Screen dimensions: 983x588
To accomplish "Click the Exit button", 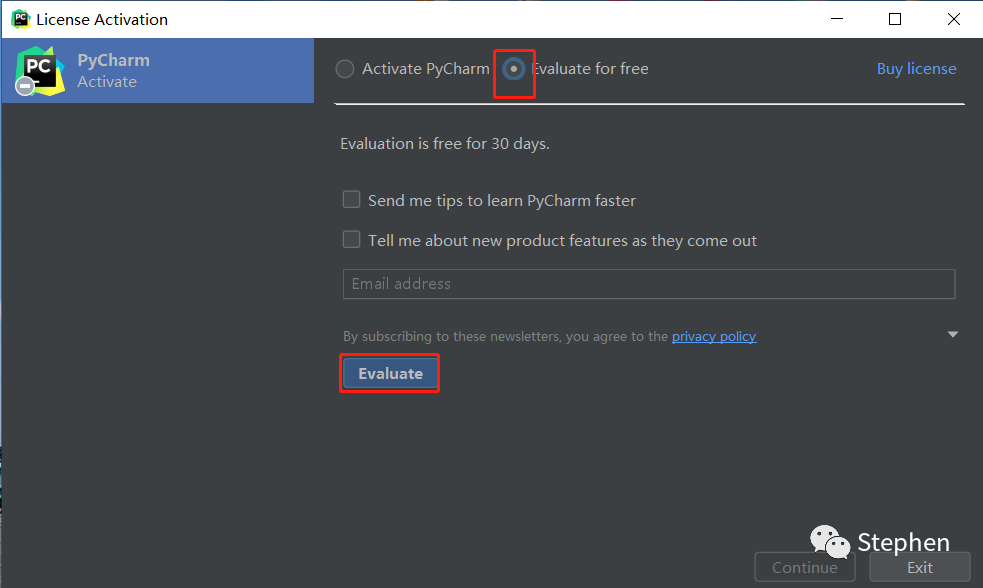I will pos(920,567).
